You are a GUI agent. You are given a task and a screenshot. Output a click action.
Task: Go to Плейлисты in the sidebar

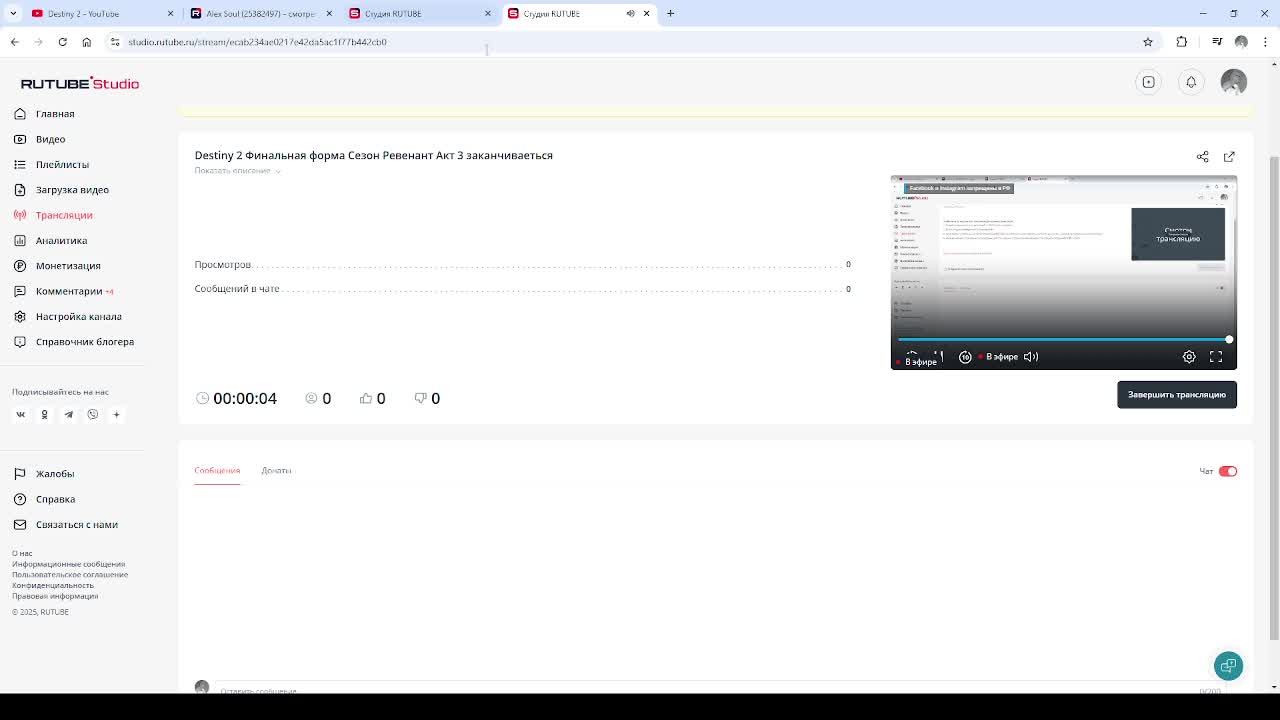pyautogui.click(x=62, y=164)
